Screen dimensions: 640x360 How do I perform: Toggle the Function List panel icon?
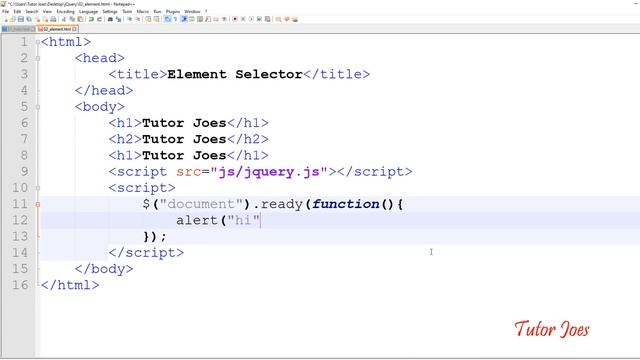[x=208, y=19]
